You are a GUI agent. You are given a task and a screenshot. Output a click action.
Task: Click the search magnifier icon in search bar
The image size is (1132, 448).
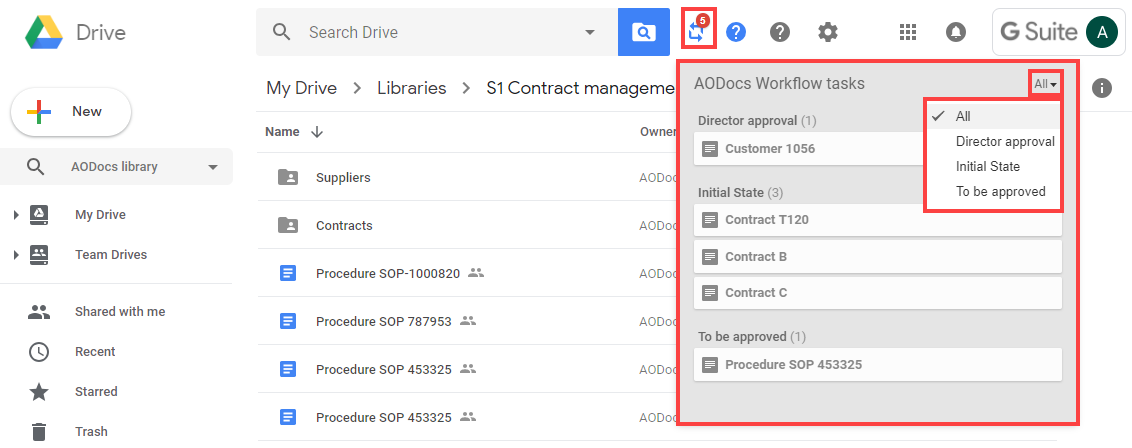pos(282,32)
